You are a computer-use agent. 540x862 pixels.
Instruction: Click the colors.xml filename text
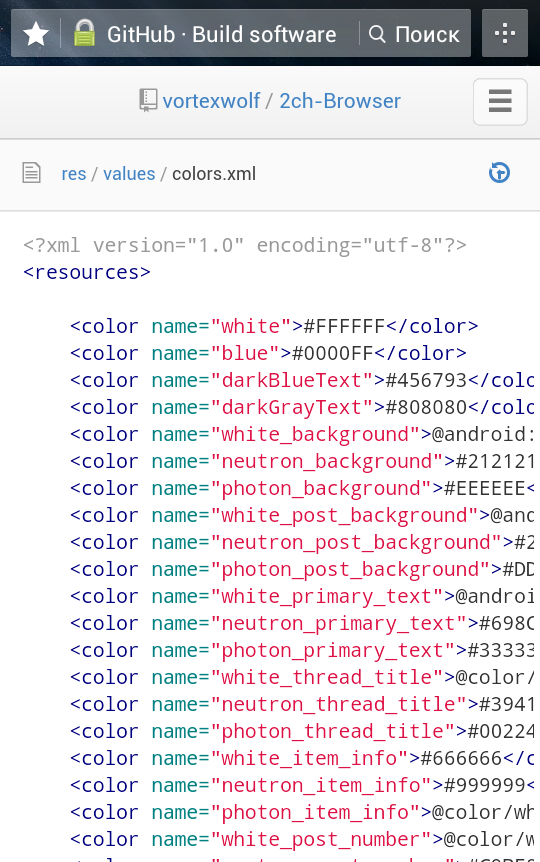click(214, 174)
